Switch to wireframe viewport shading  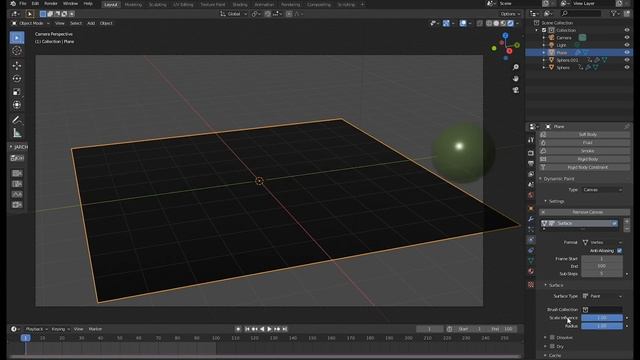click(x=489, y=23)
